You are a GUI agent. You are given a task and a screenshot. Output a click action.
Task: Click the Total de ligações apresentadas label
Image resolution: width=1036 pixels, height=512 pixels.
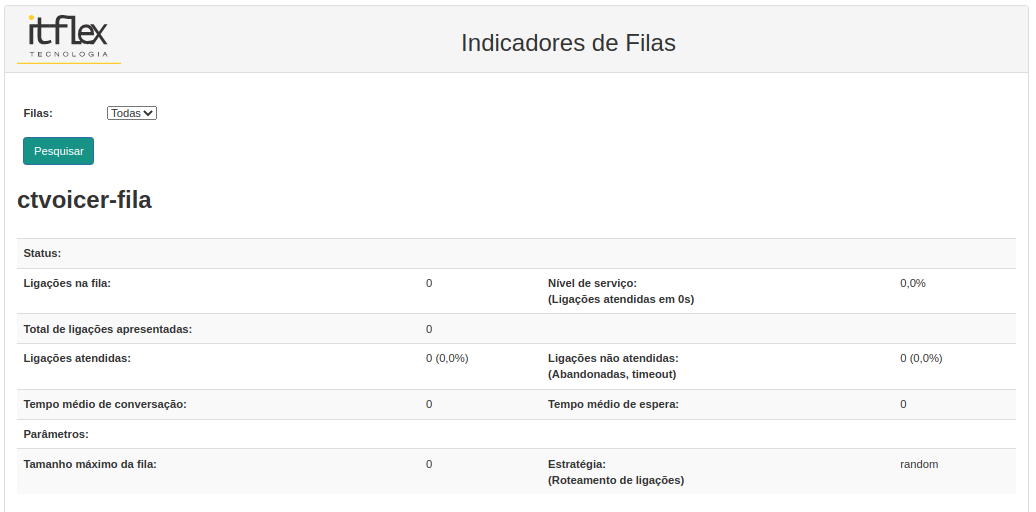tap(108, 329)
